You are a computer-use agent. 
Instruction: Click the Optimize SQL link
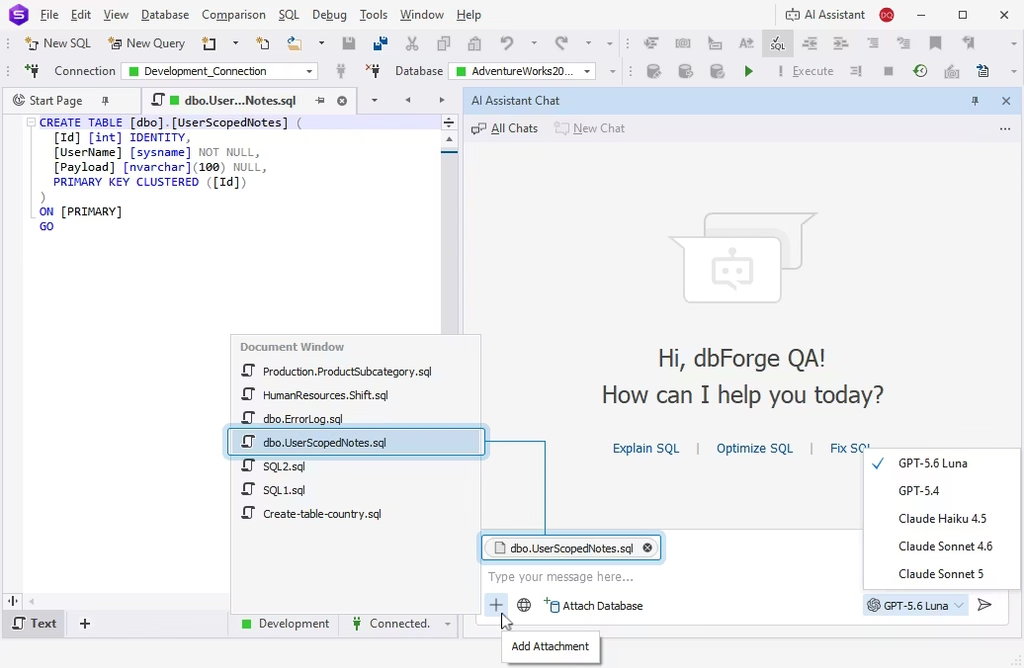pos(754,449)
